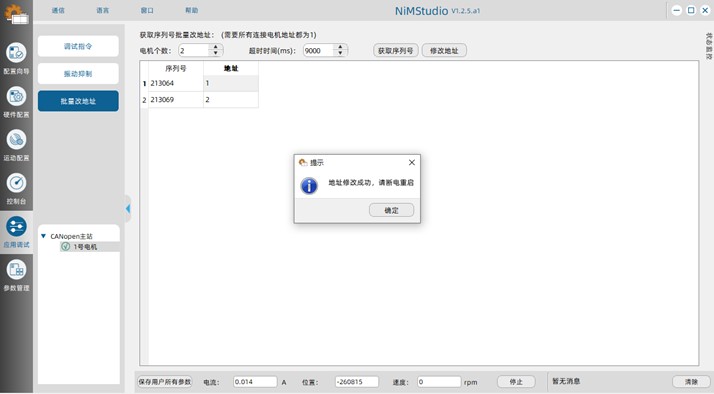The image size is (714, 394).
Task: Select the 批量改地址 tab
Action: [x=78, y=101]
